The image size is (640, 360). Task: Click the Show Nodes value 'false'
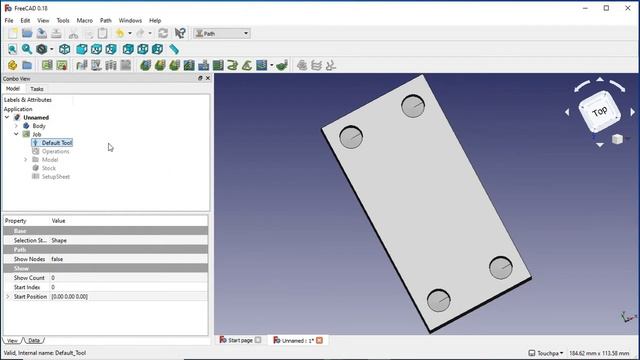[57, 259]
